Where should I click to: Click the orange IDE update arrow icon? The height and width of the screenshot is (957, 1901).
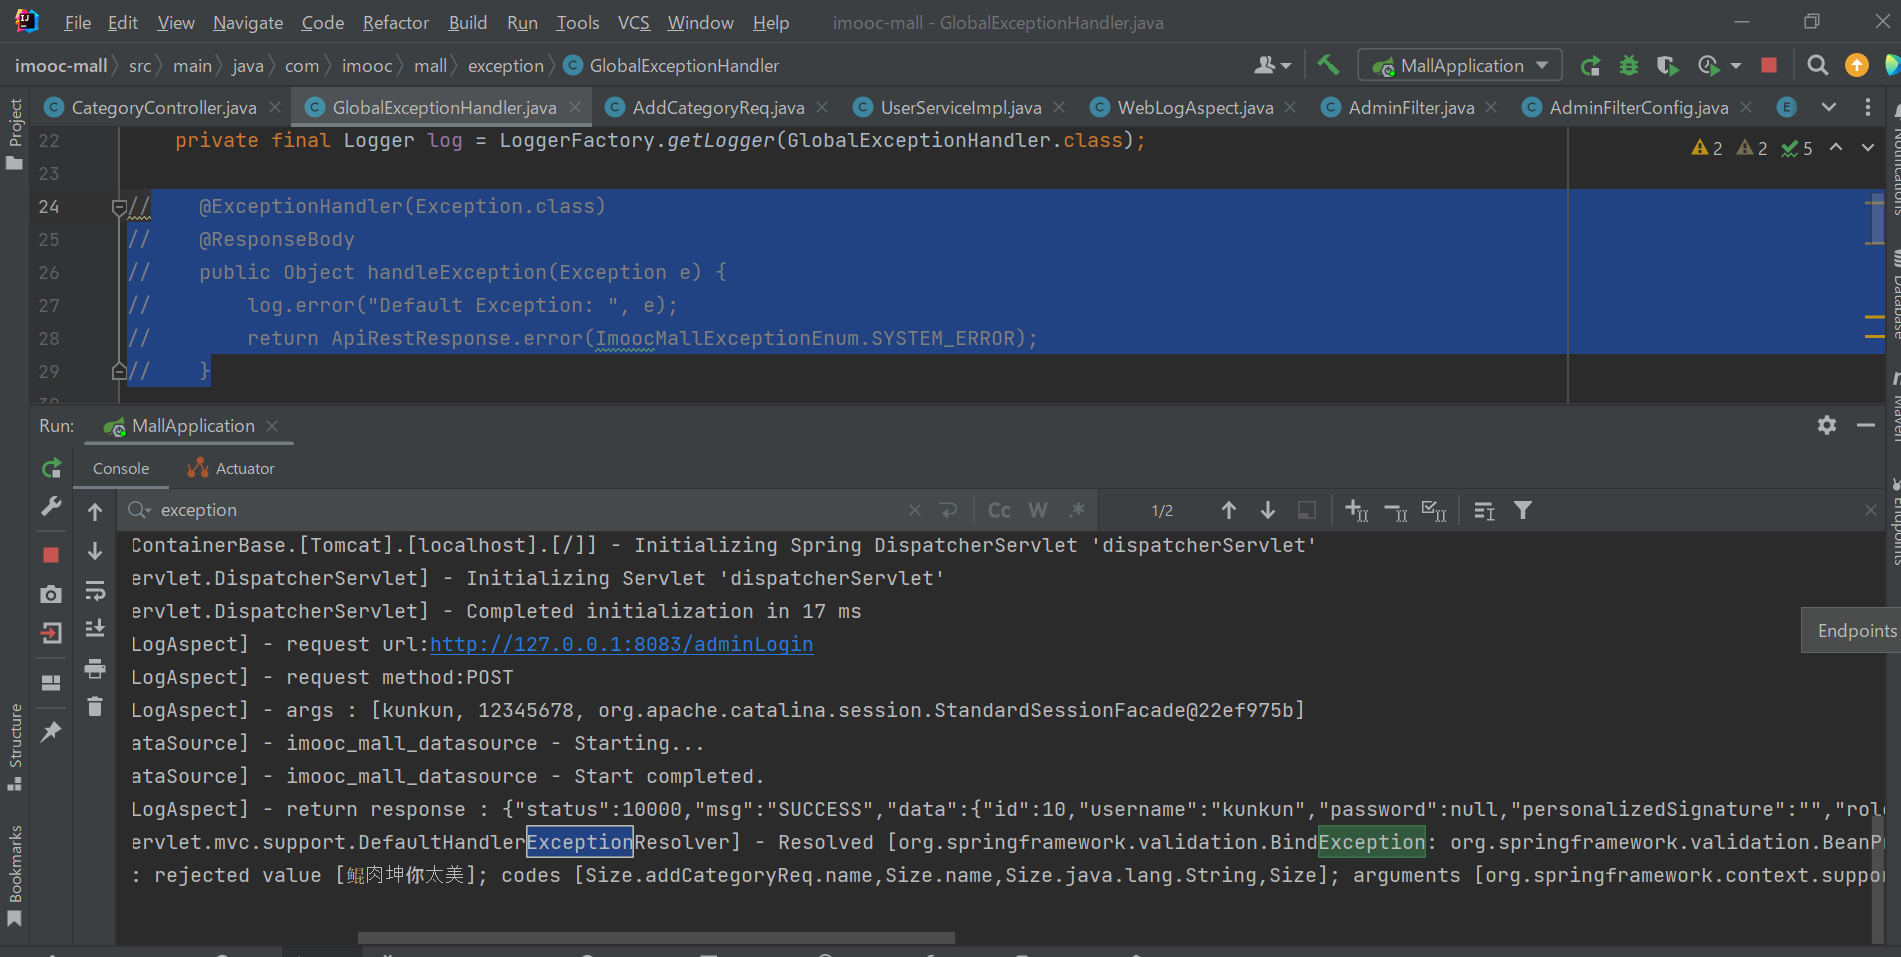(x=1857, y=65)
